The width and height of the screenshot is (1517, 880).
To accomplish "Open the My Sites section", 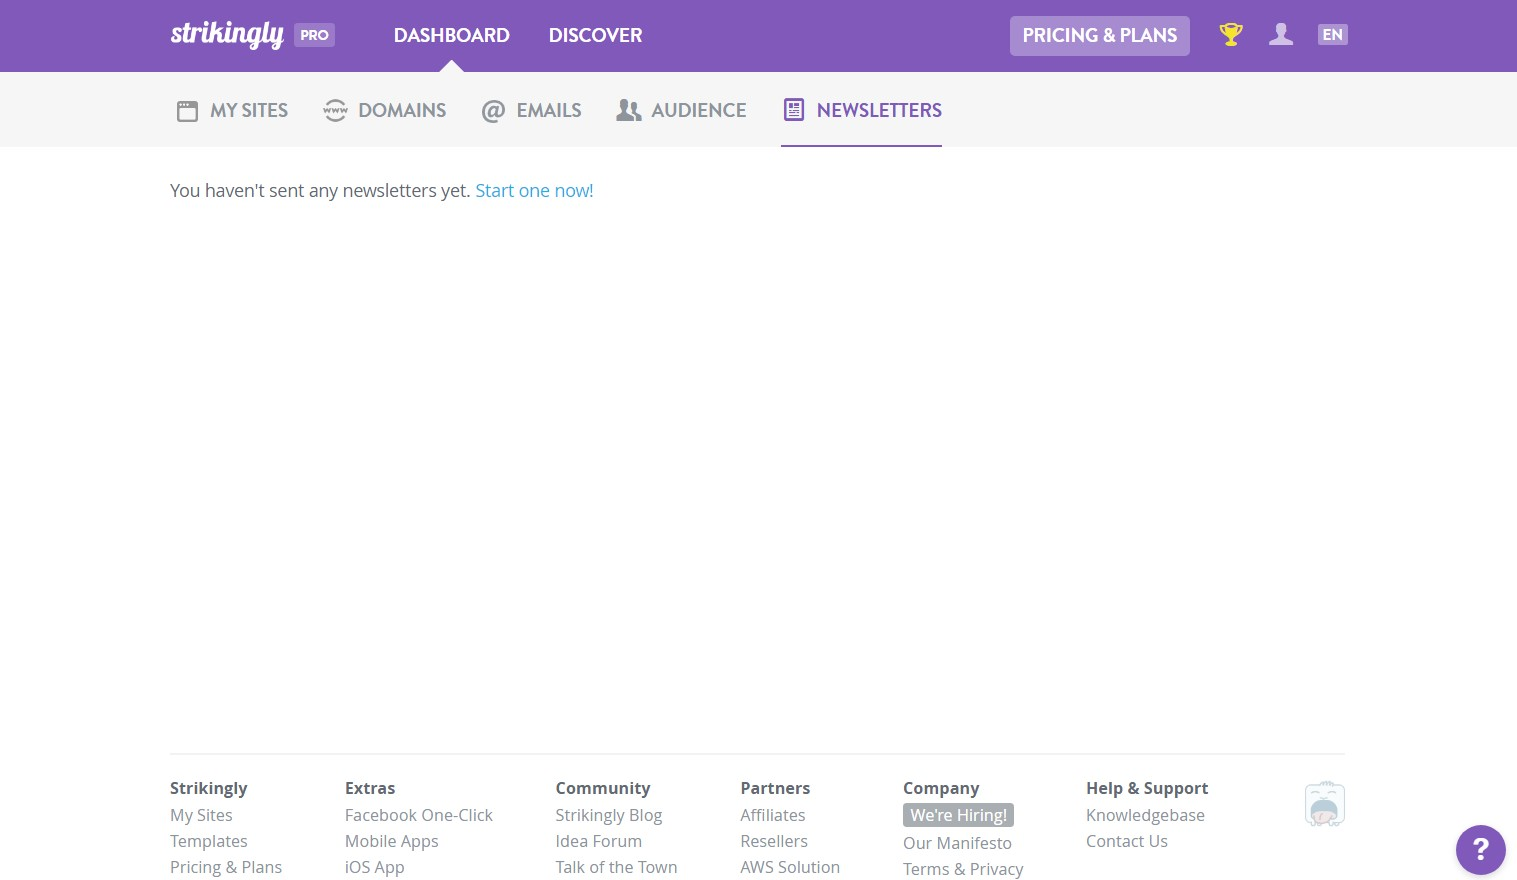I will click(231, 110).
